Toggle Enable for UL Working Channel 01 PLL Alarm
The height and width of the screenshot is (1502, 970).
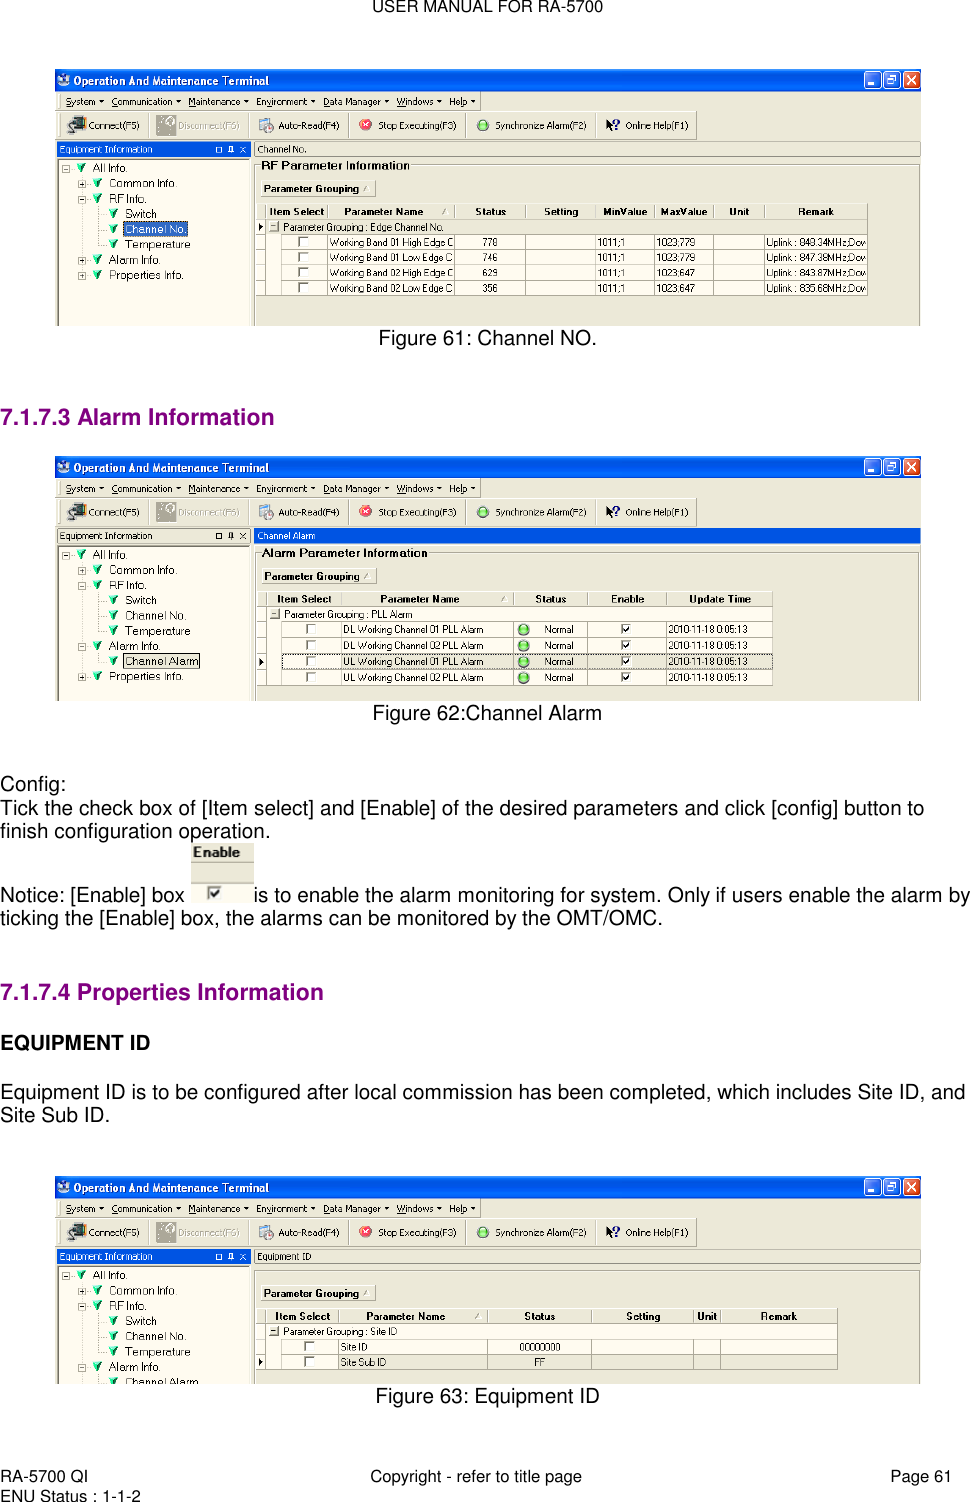pos(625,662)
